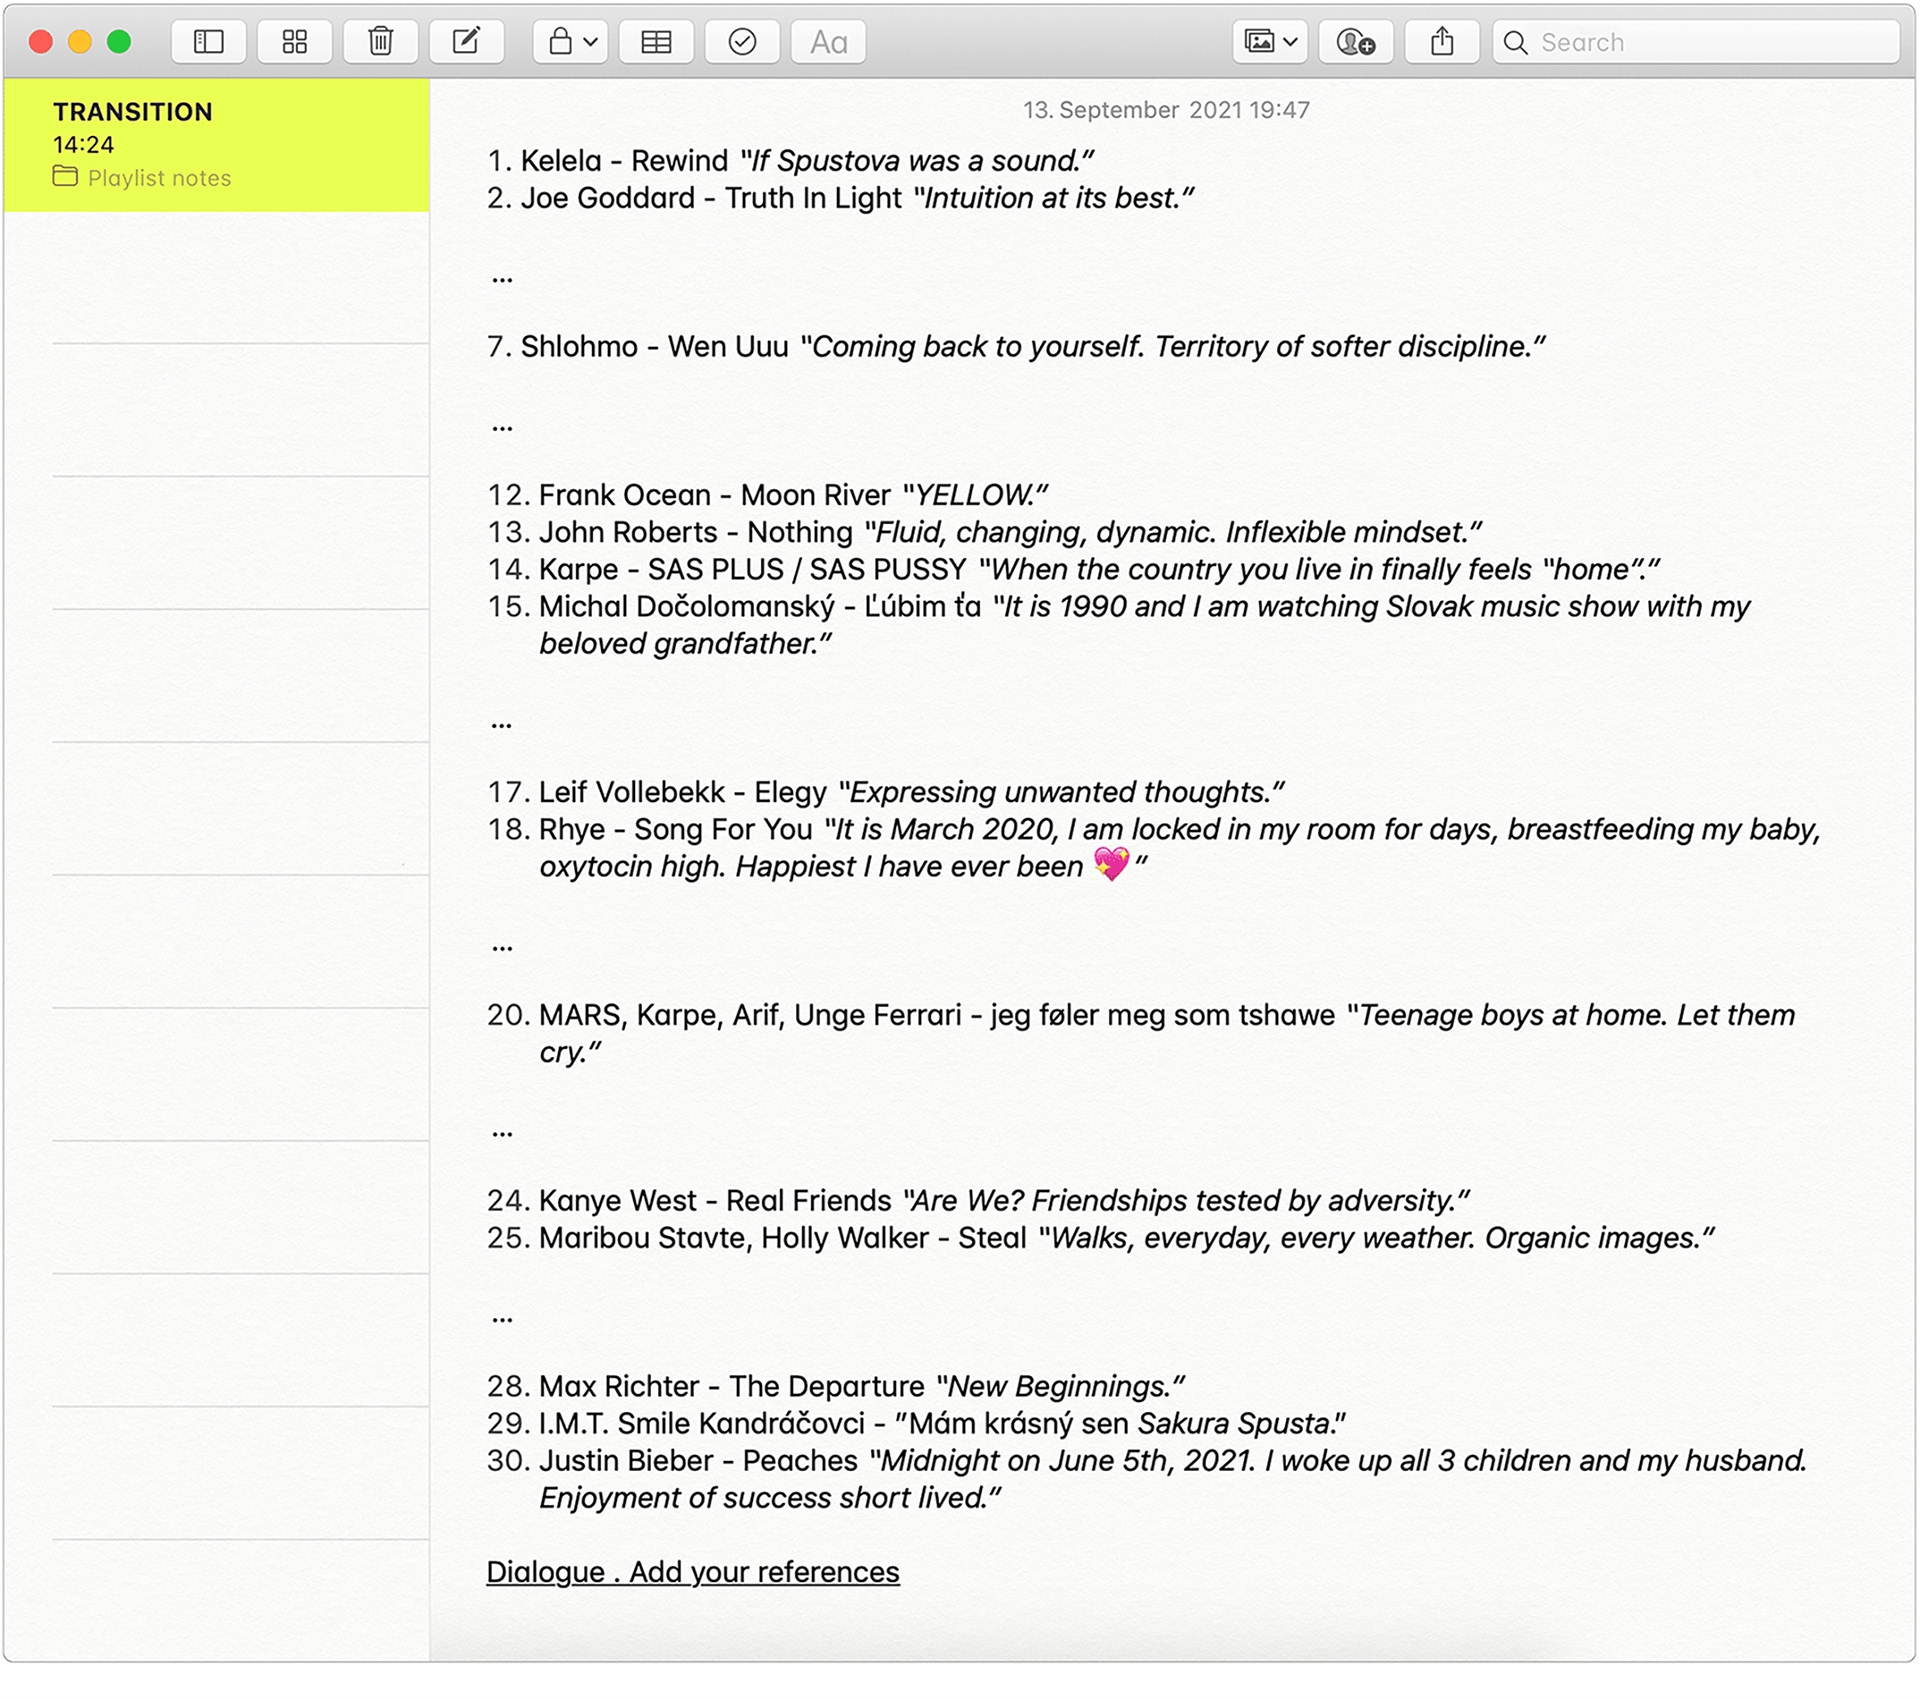
Task: Click the 14:24 time in note list
Action: [83, 145]
